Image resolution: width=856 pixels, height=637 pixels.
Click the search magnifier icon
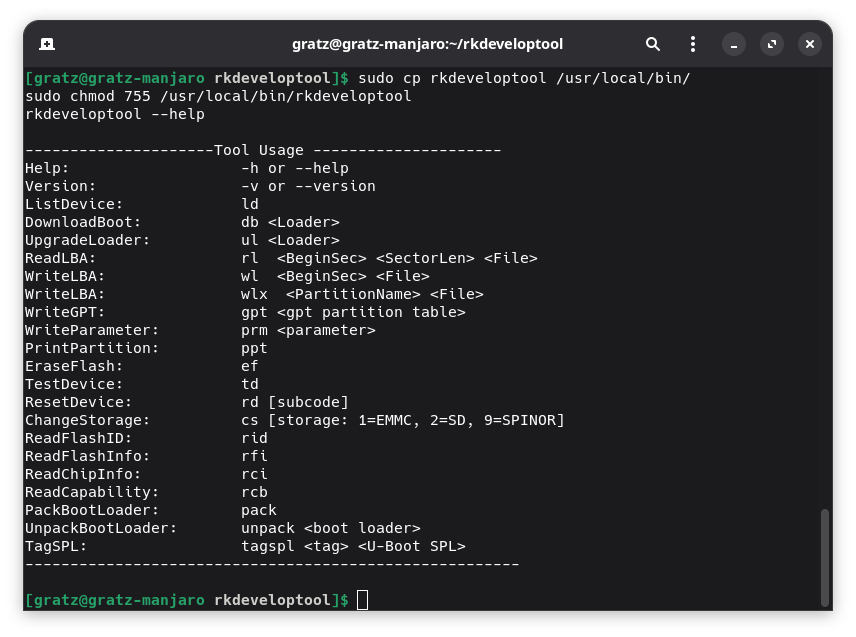tap(653, 44)
